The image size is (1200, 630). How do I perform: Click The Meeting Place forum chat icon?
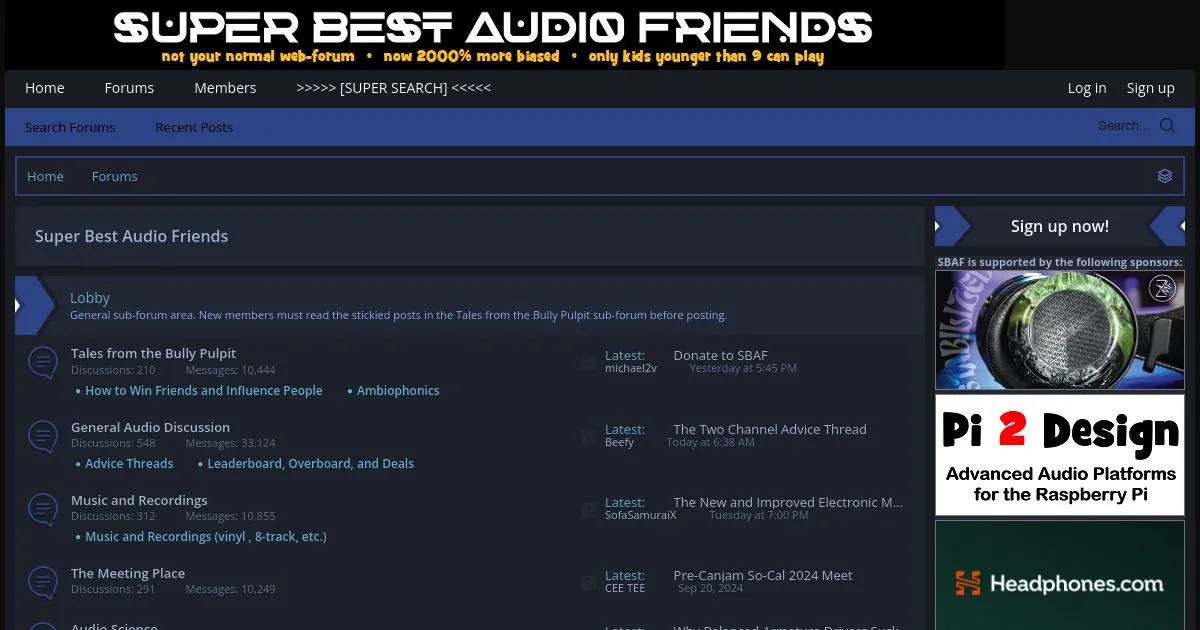42,582
